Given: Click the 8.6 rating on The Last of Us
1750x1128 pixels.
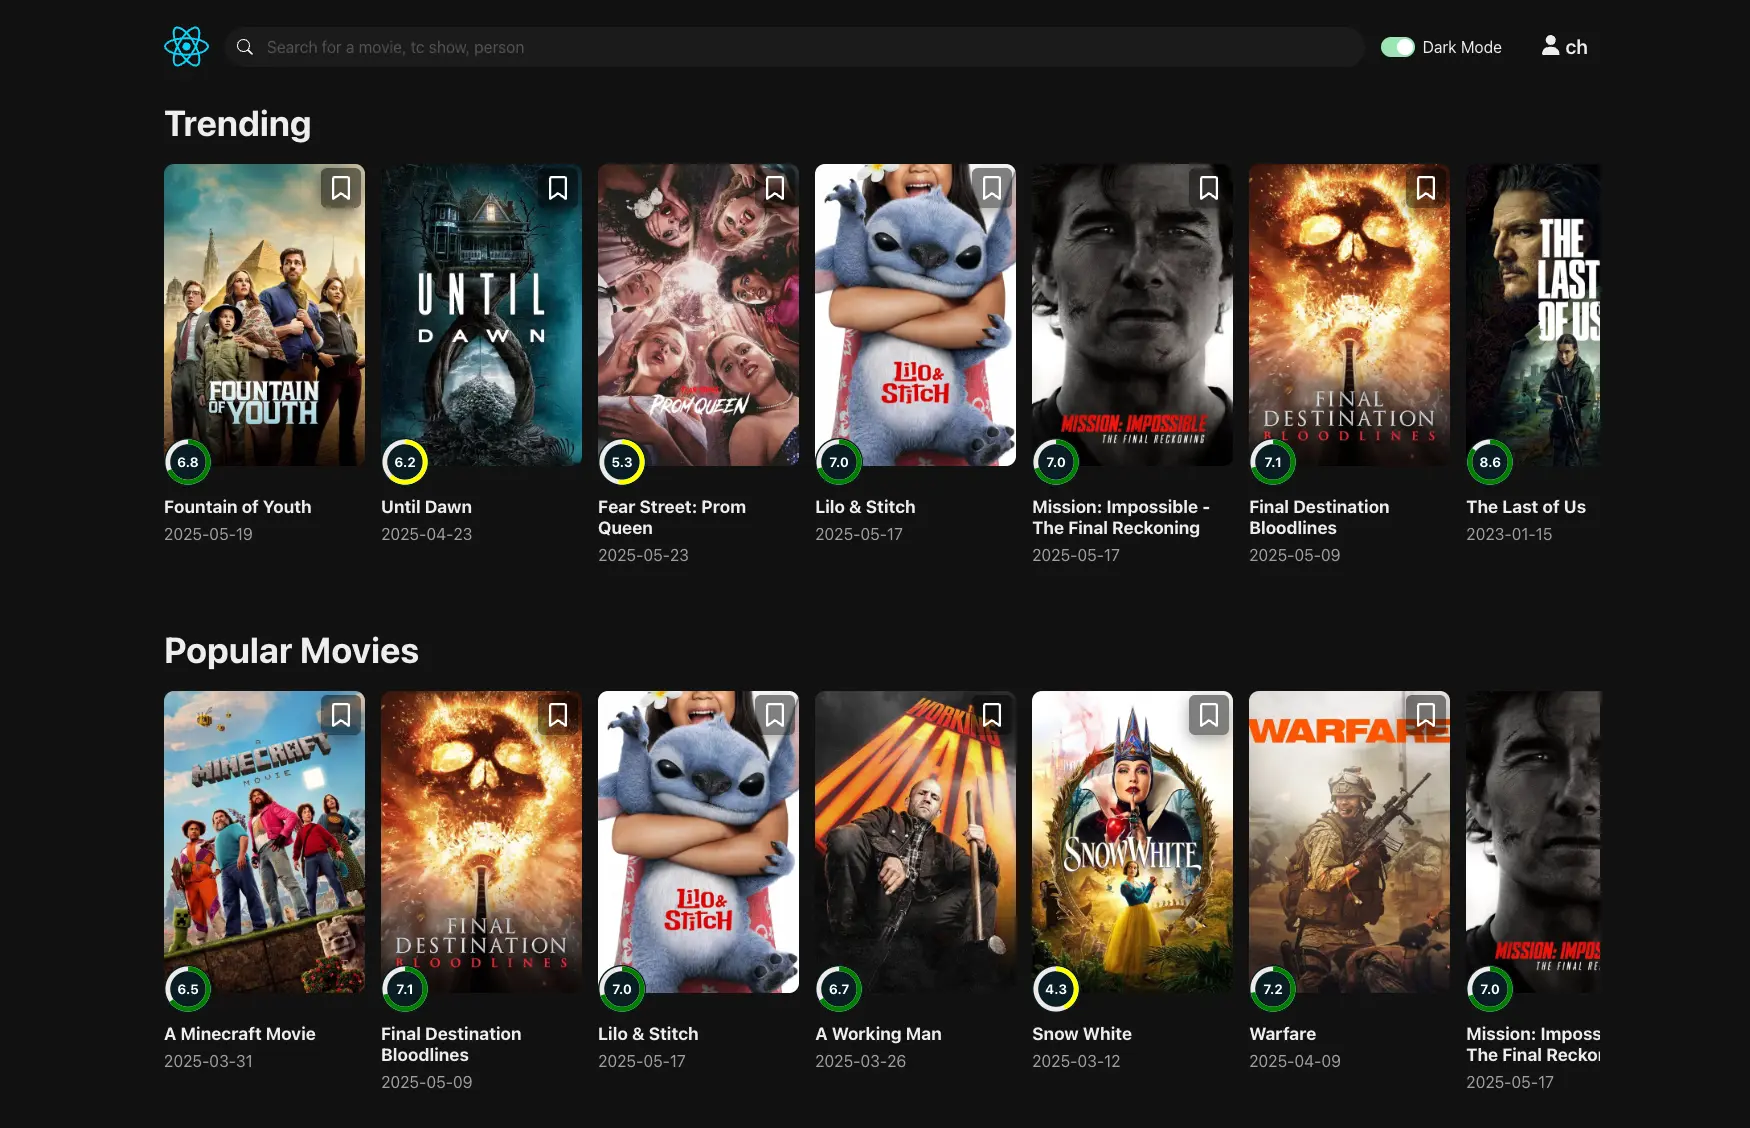Looking at the screenshot, I should (1490, 462).
